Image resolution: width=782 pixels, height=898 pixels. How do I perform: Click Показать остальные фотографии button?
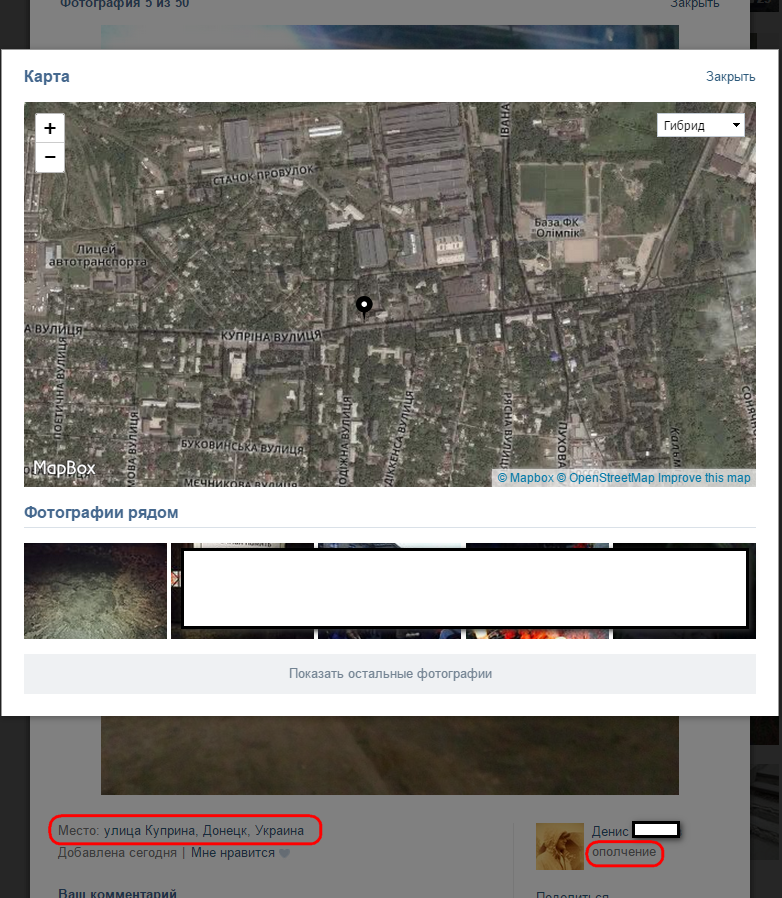(390, 674)
